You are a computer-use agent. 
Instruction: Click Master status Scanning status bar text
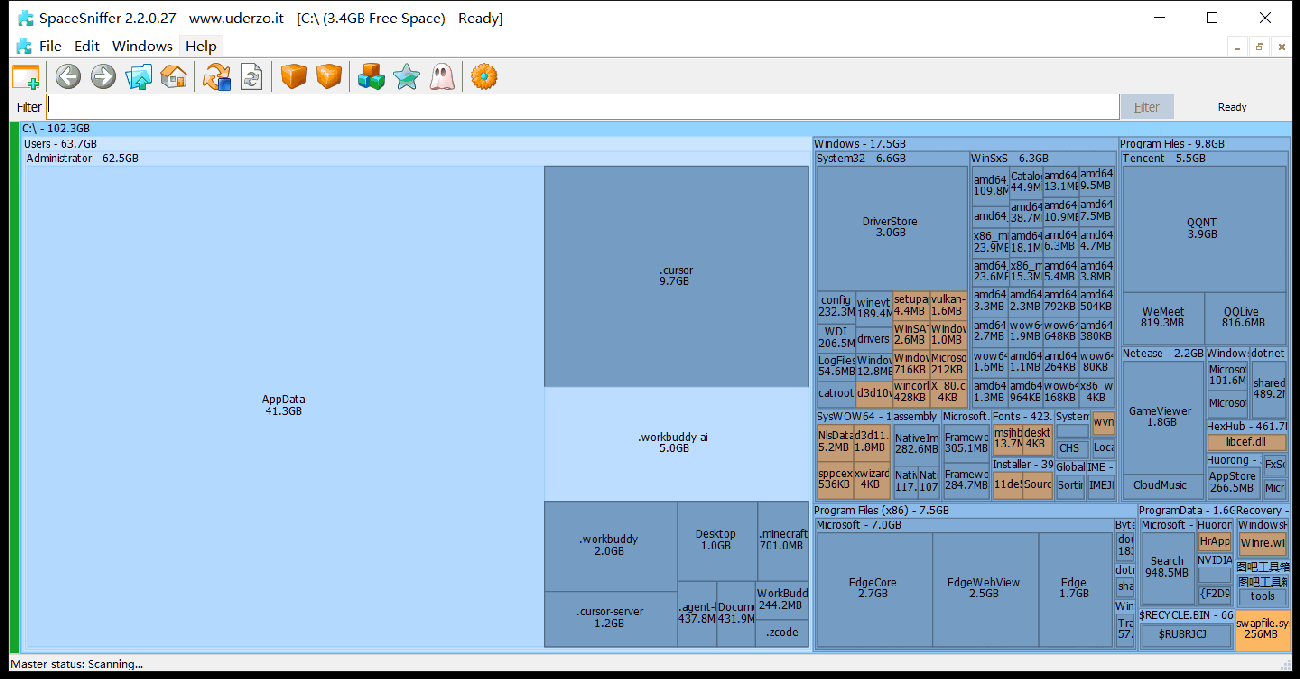[77, 664]
